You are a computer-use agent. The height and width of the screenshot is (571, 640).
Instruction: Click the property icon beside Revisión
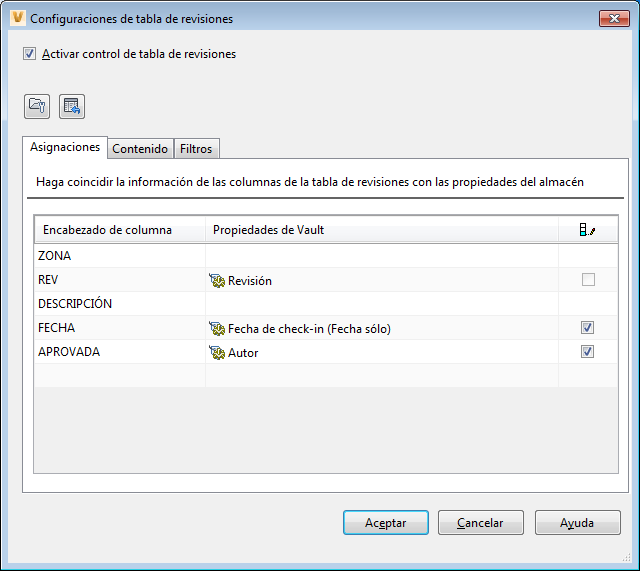216,280
